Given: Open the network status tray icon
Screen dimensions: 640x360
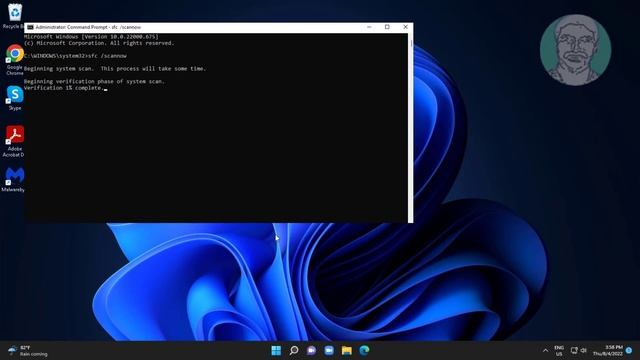Looking at the screenshot, I should [574, 350].
